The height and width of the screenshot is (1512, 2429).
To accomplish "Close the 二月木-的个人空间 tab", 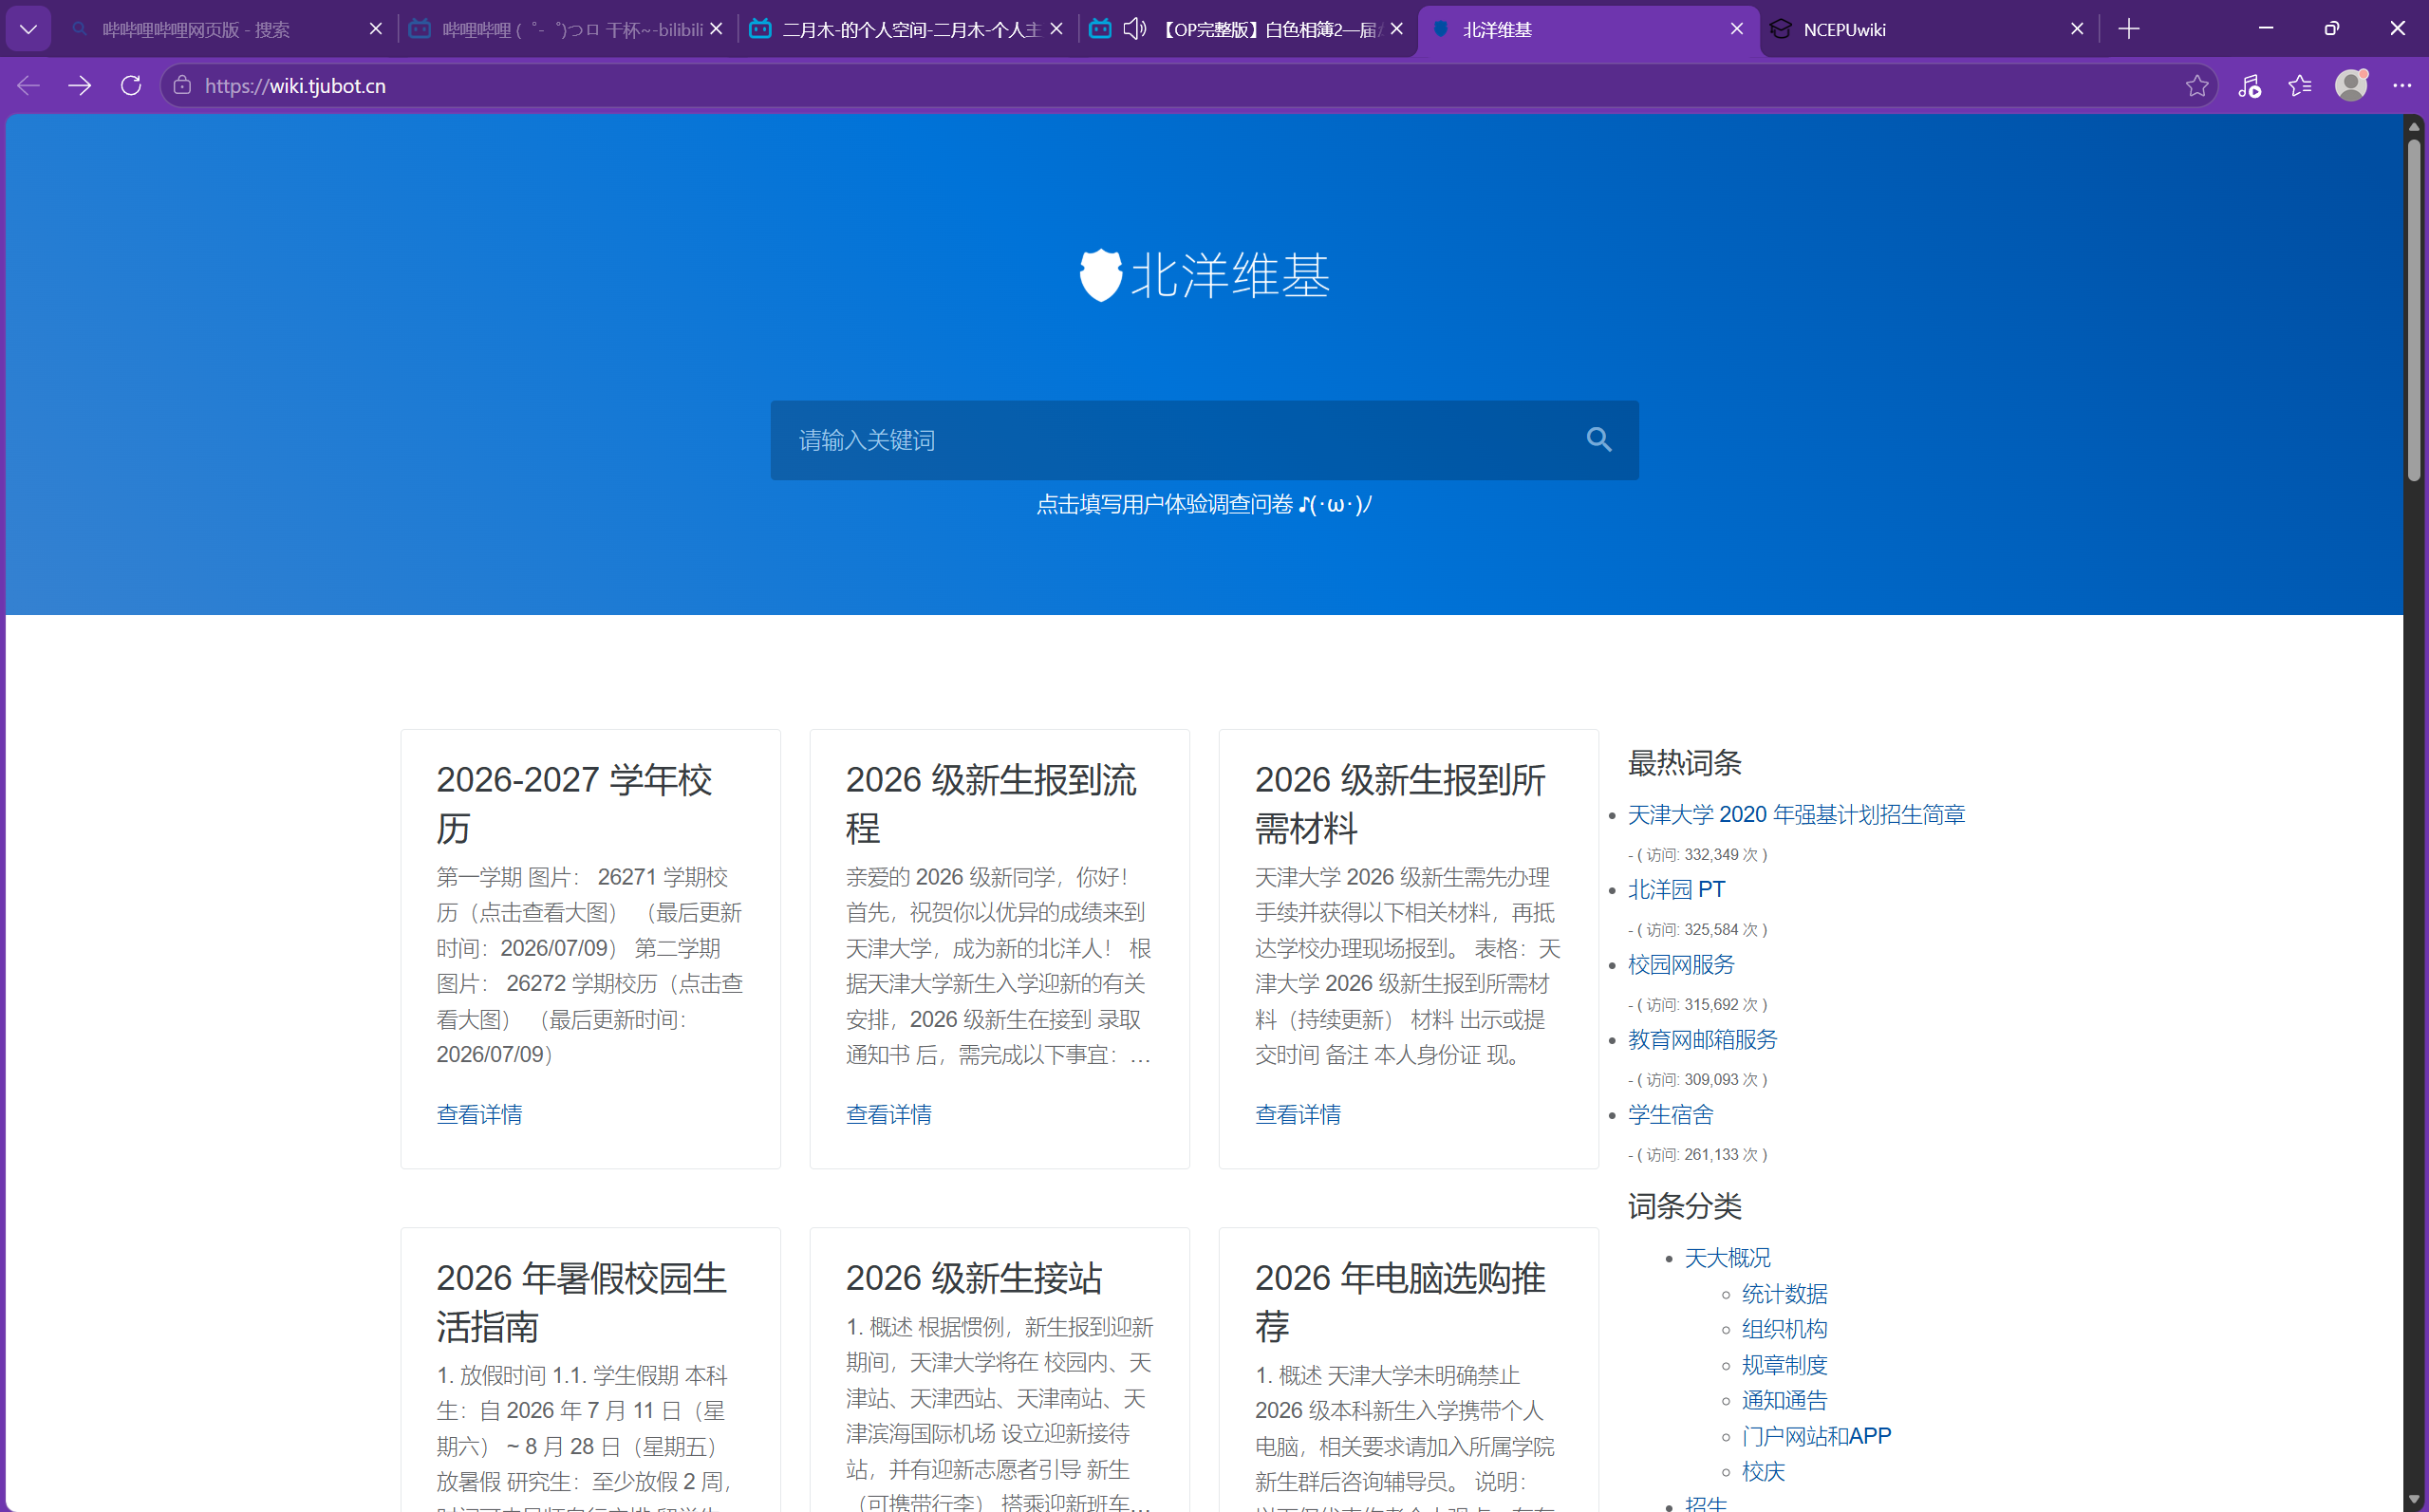I will click(x=1057, y=29).
